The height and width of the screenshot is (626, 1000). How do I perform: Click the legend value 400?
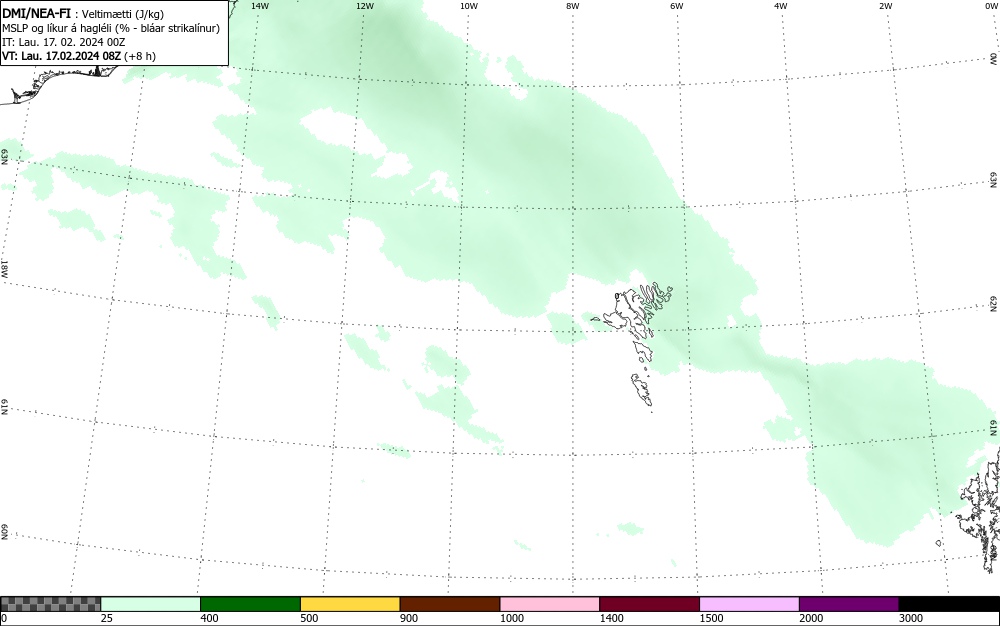coord(209,618)
